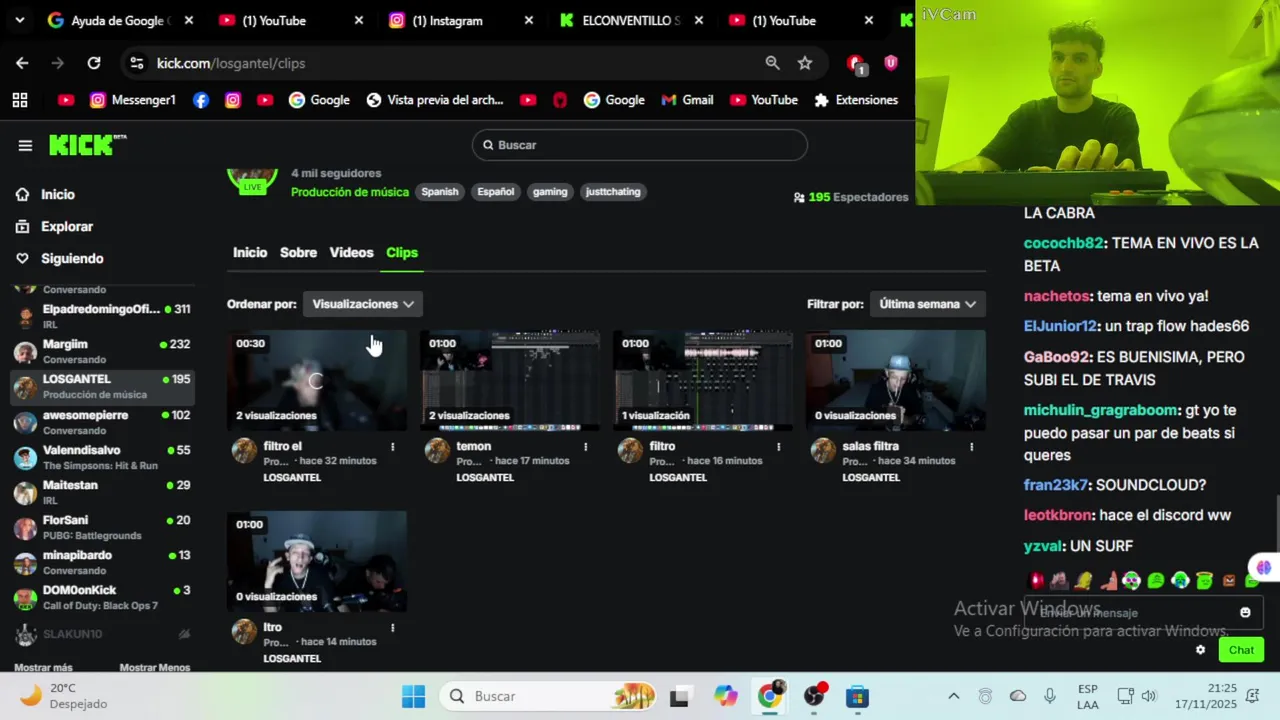Open the Gmail bookmark

[x=687, y=100]
